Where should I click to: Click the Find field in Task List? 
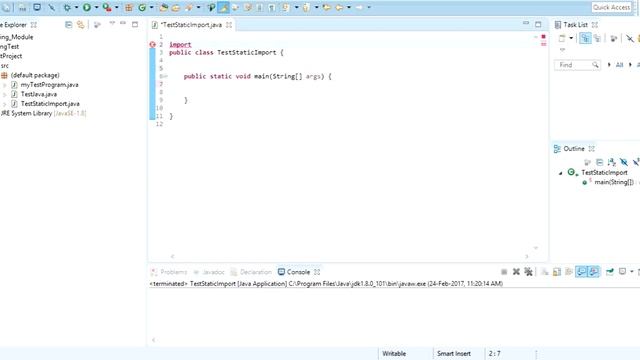coord(577,65)
